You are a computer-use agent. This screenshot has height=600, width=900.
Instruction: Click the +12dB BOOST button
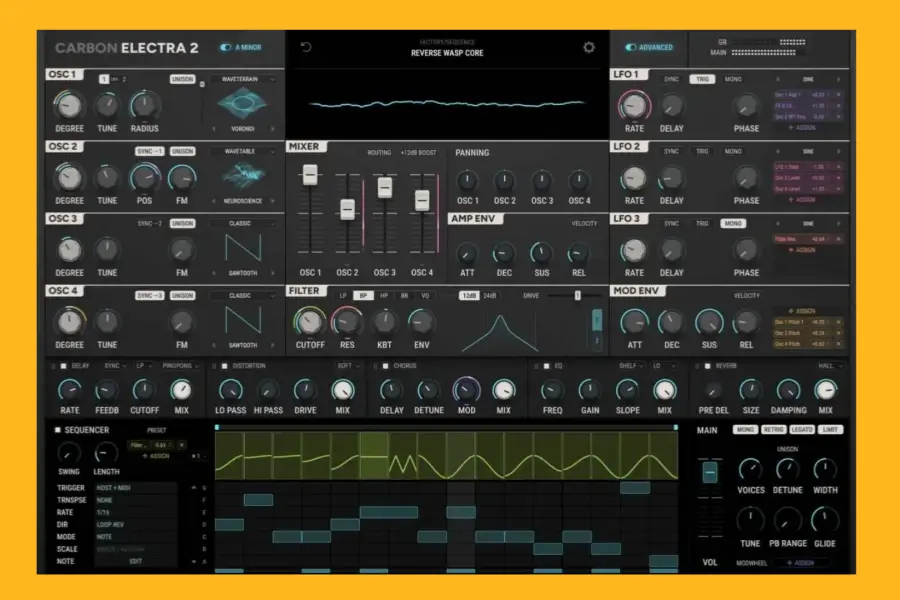pos(419,153)
